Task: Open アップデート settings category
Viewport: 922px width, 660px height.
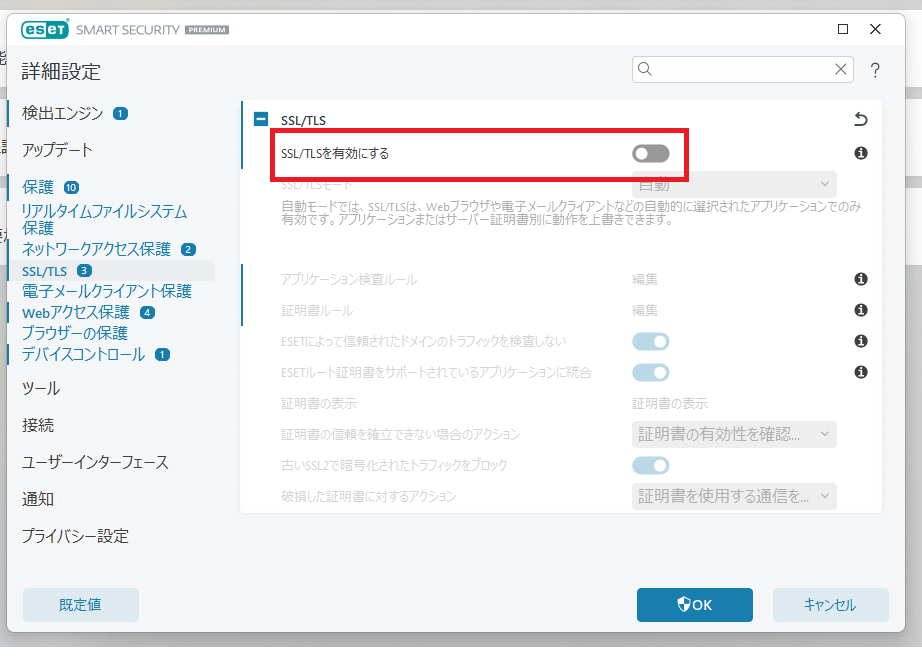Action: (x=57, y=150)
